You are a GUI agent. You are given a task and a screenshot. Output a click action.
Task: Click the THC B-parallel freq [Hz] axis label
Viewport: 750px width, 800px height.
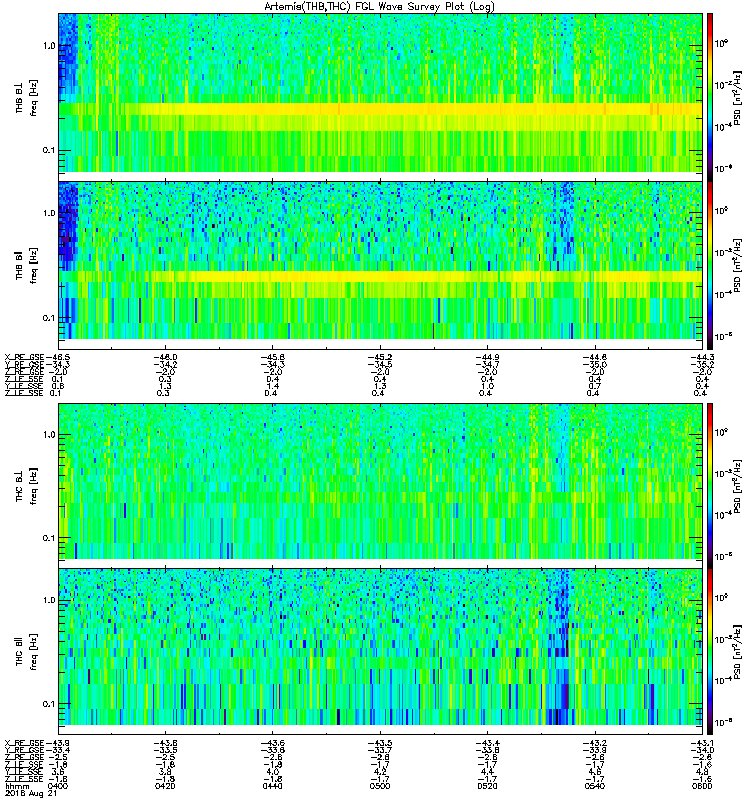coord(34,652)
